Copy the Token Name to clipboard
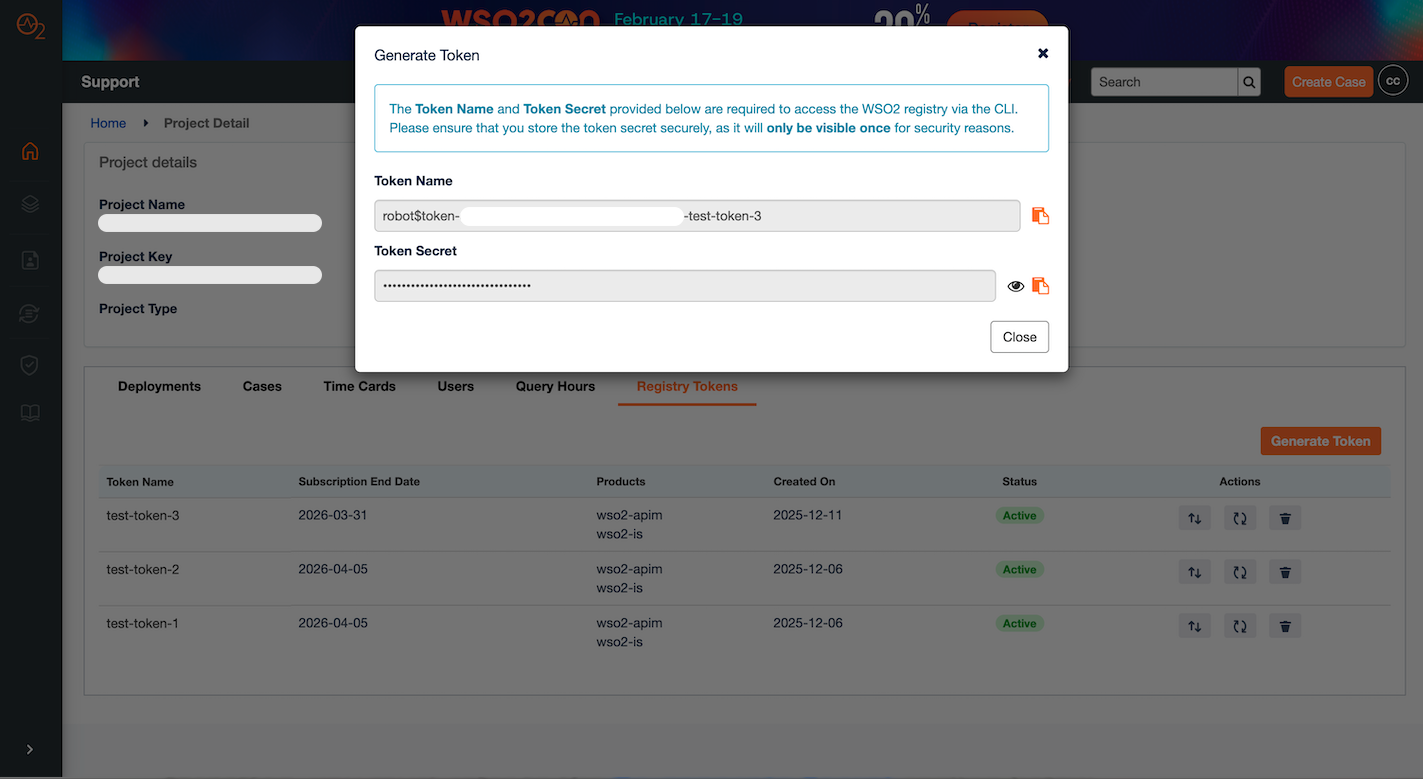Image resolution: width=1423 pixels, height=779 pixels. click(x=1040, y=215)
